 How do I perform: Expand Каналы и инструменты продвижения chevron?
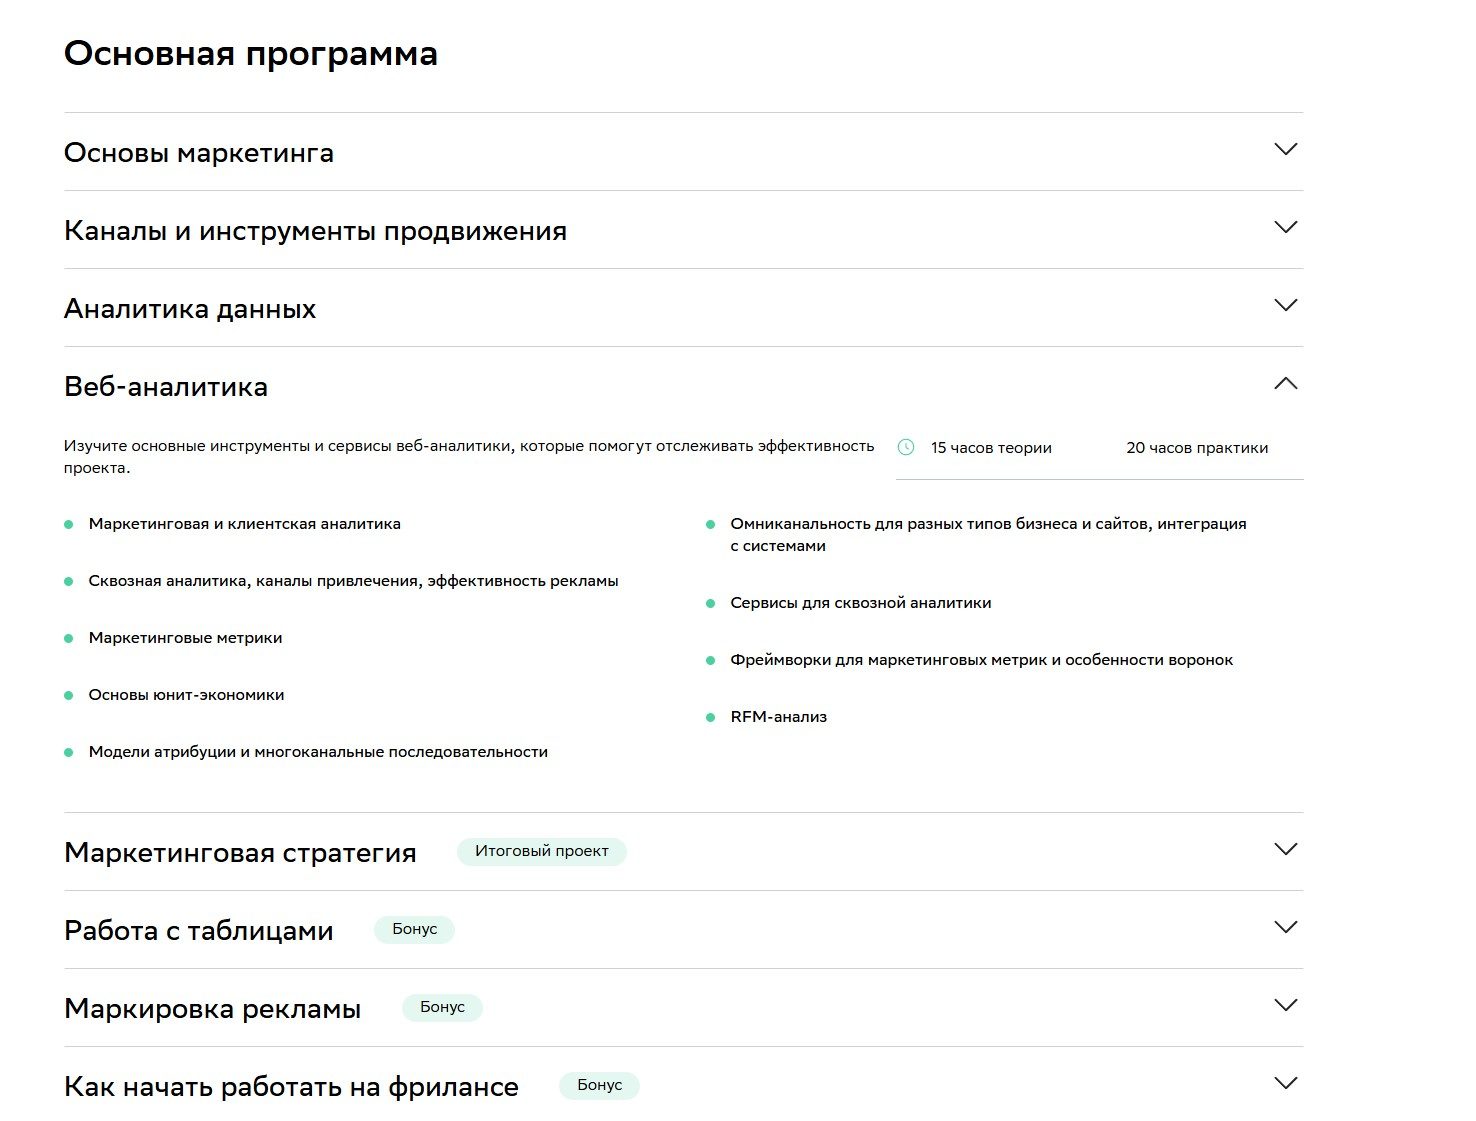(x=1285, y=228)
